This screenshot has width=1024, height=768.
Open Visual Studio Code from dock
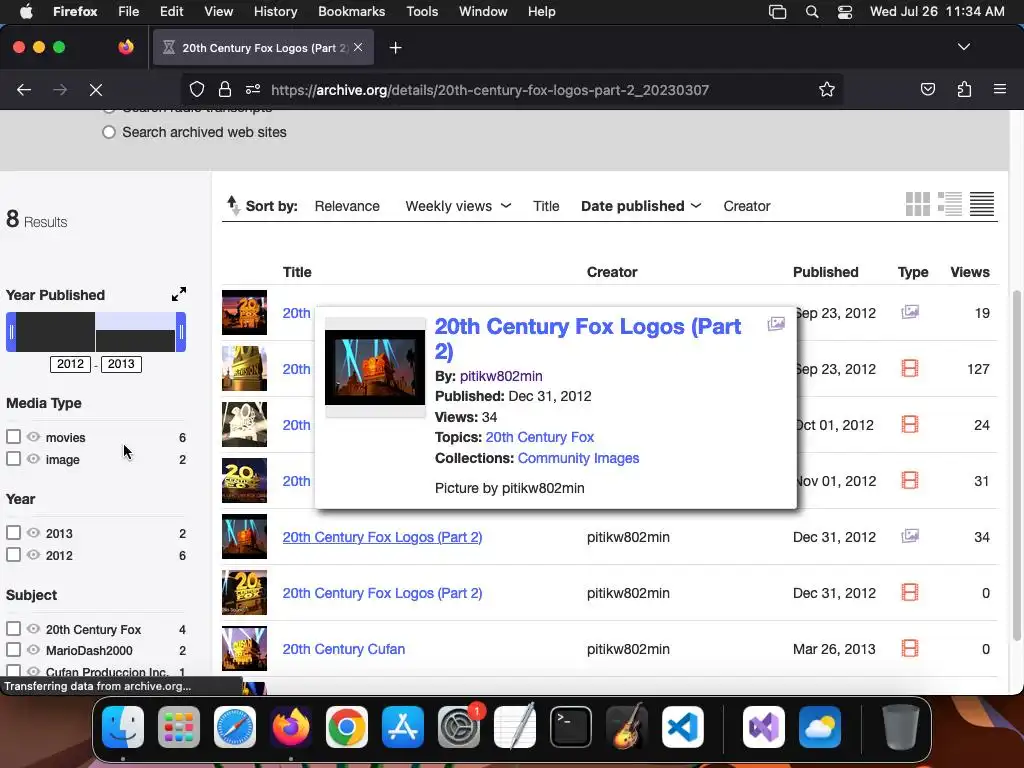click(x=682, y=727)
